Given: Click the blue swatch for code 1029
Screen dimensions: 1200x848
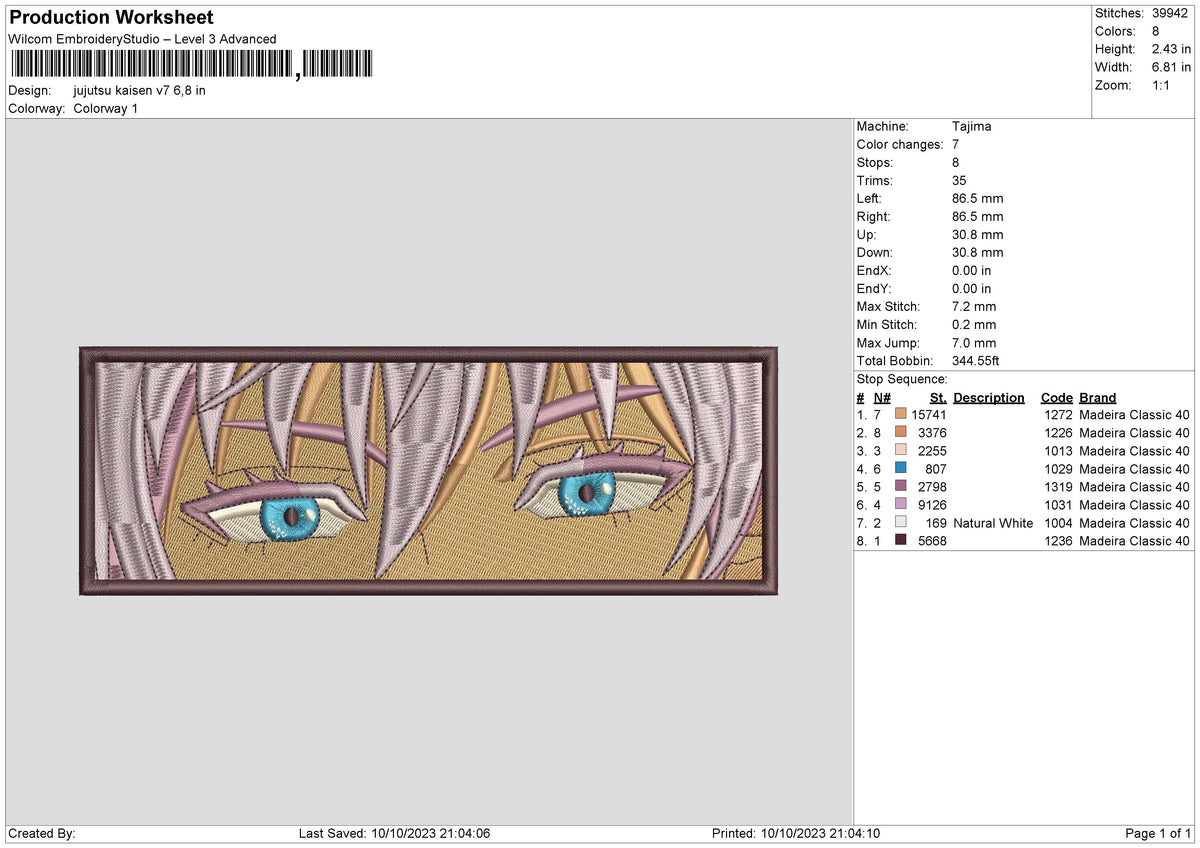Looking at the screenshot, I should click(901, 469).
